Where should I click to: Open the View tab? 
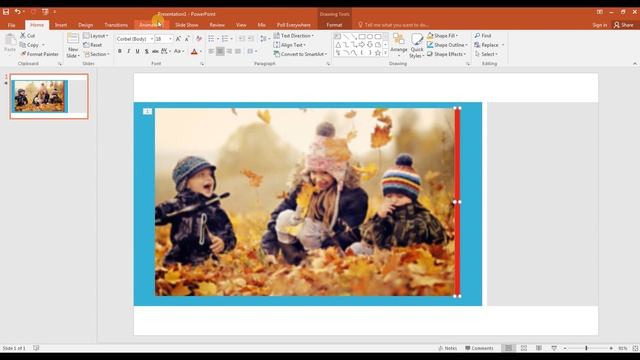(x=241, y=25)
